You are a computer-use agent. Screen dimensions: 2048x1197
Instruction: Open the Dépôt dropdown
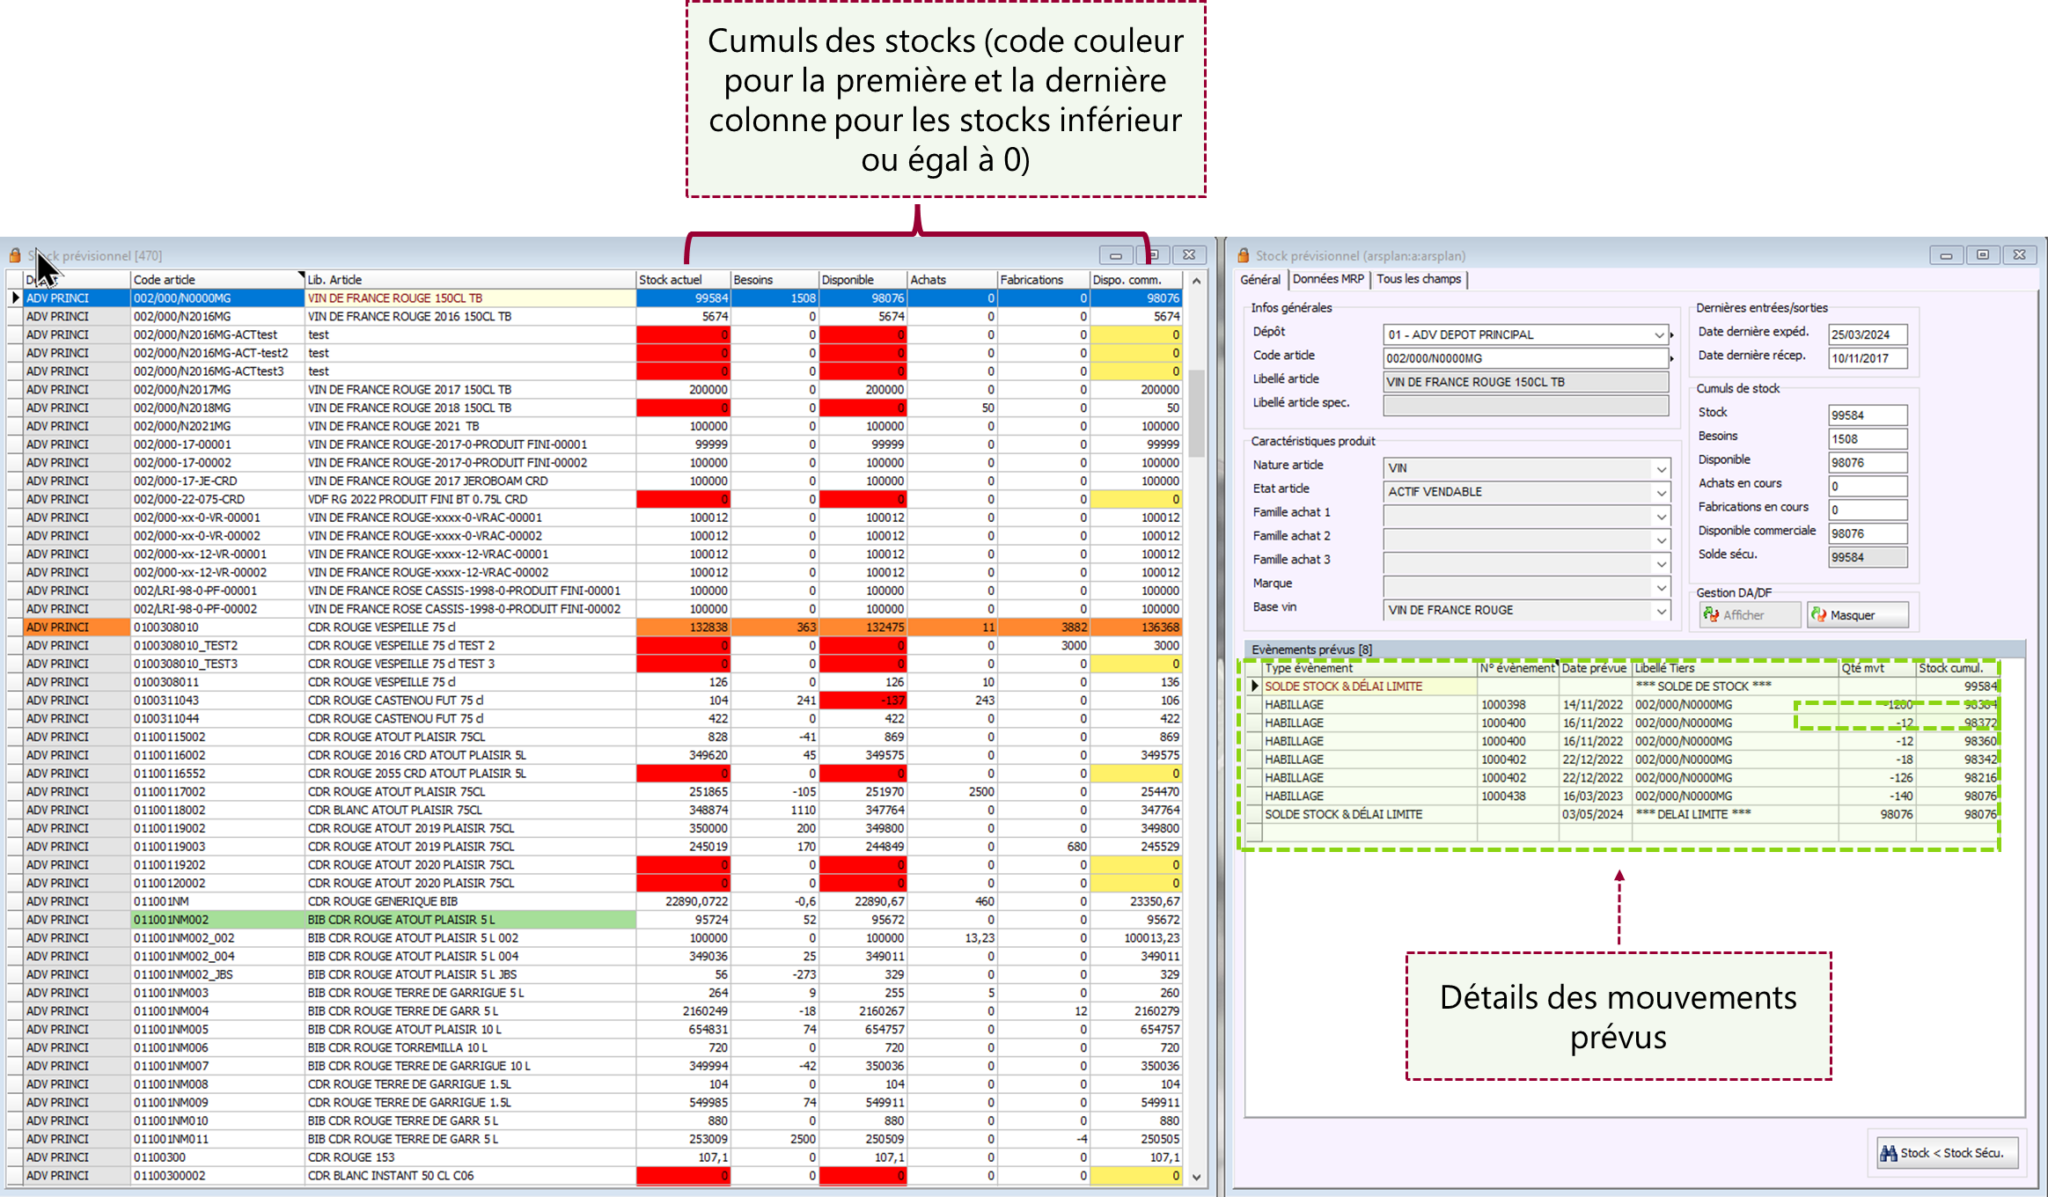(1658, 335)
